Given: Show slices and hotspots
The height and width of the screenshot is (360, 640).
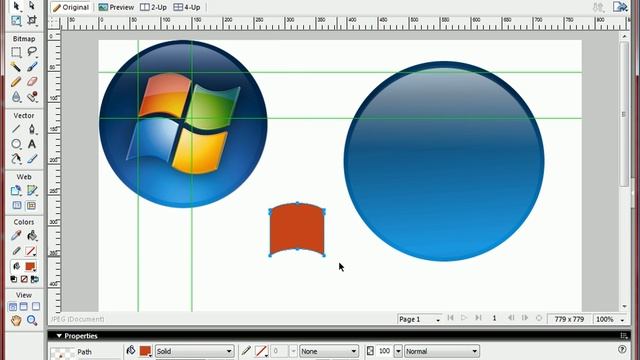Looking at the screenshot, I should [31, 205].
